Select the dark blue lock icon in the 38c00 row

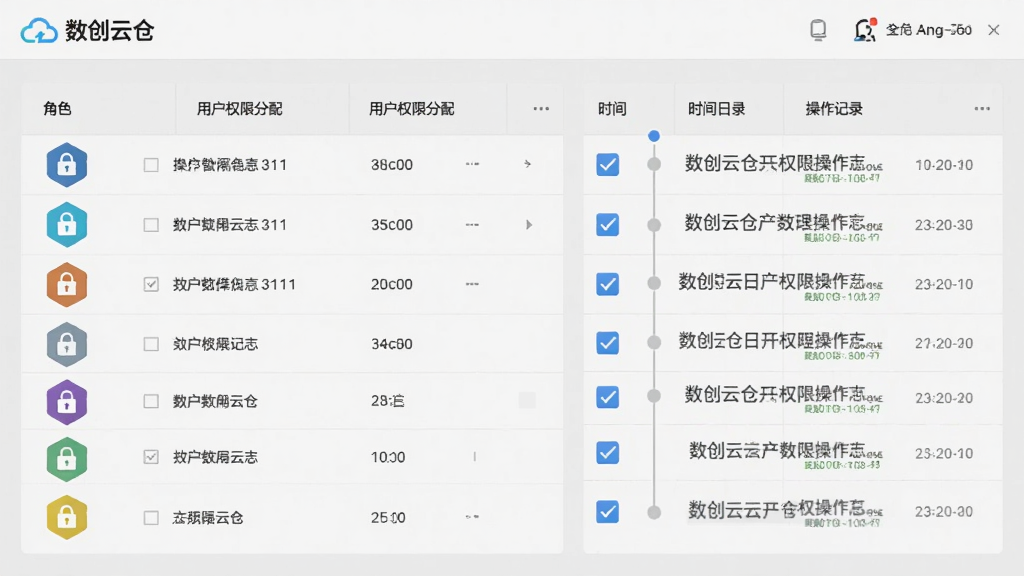[67, 165]
